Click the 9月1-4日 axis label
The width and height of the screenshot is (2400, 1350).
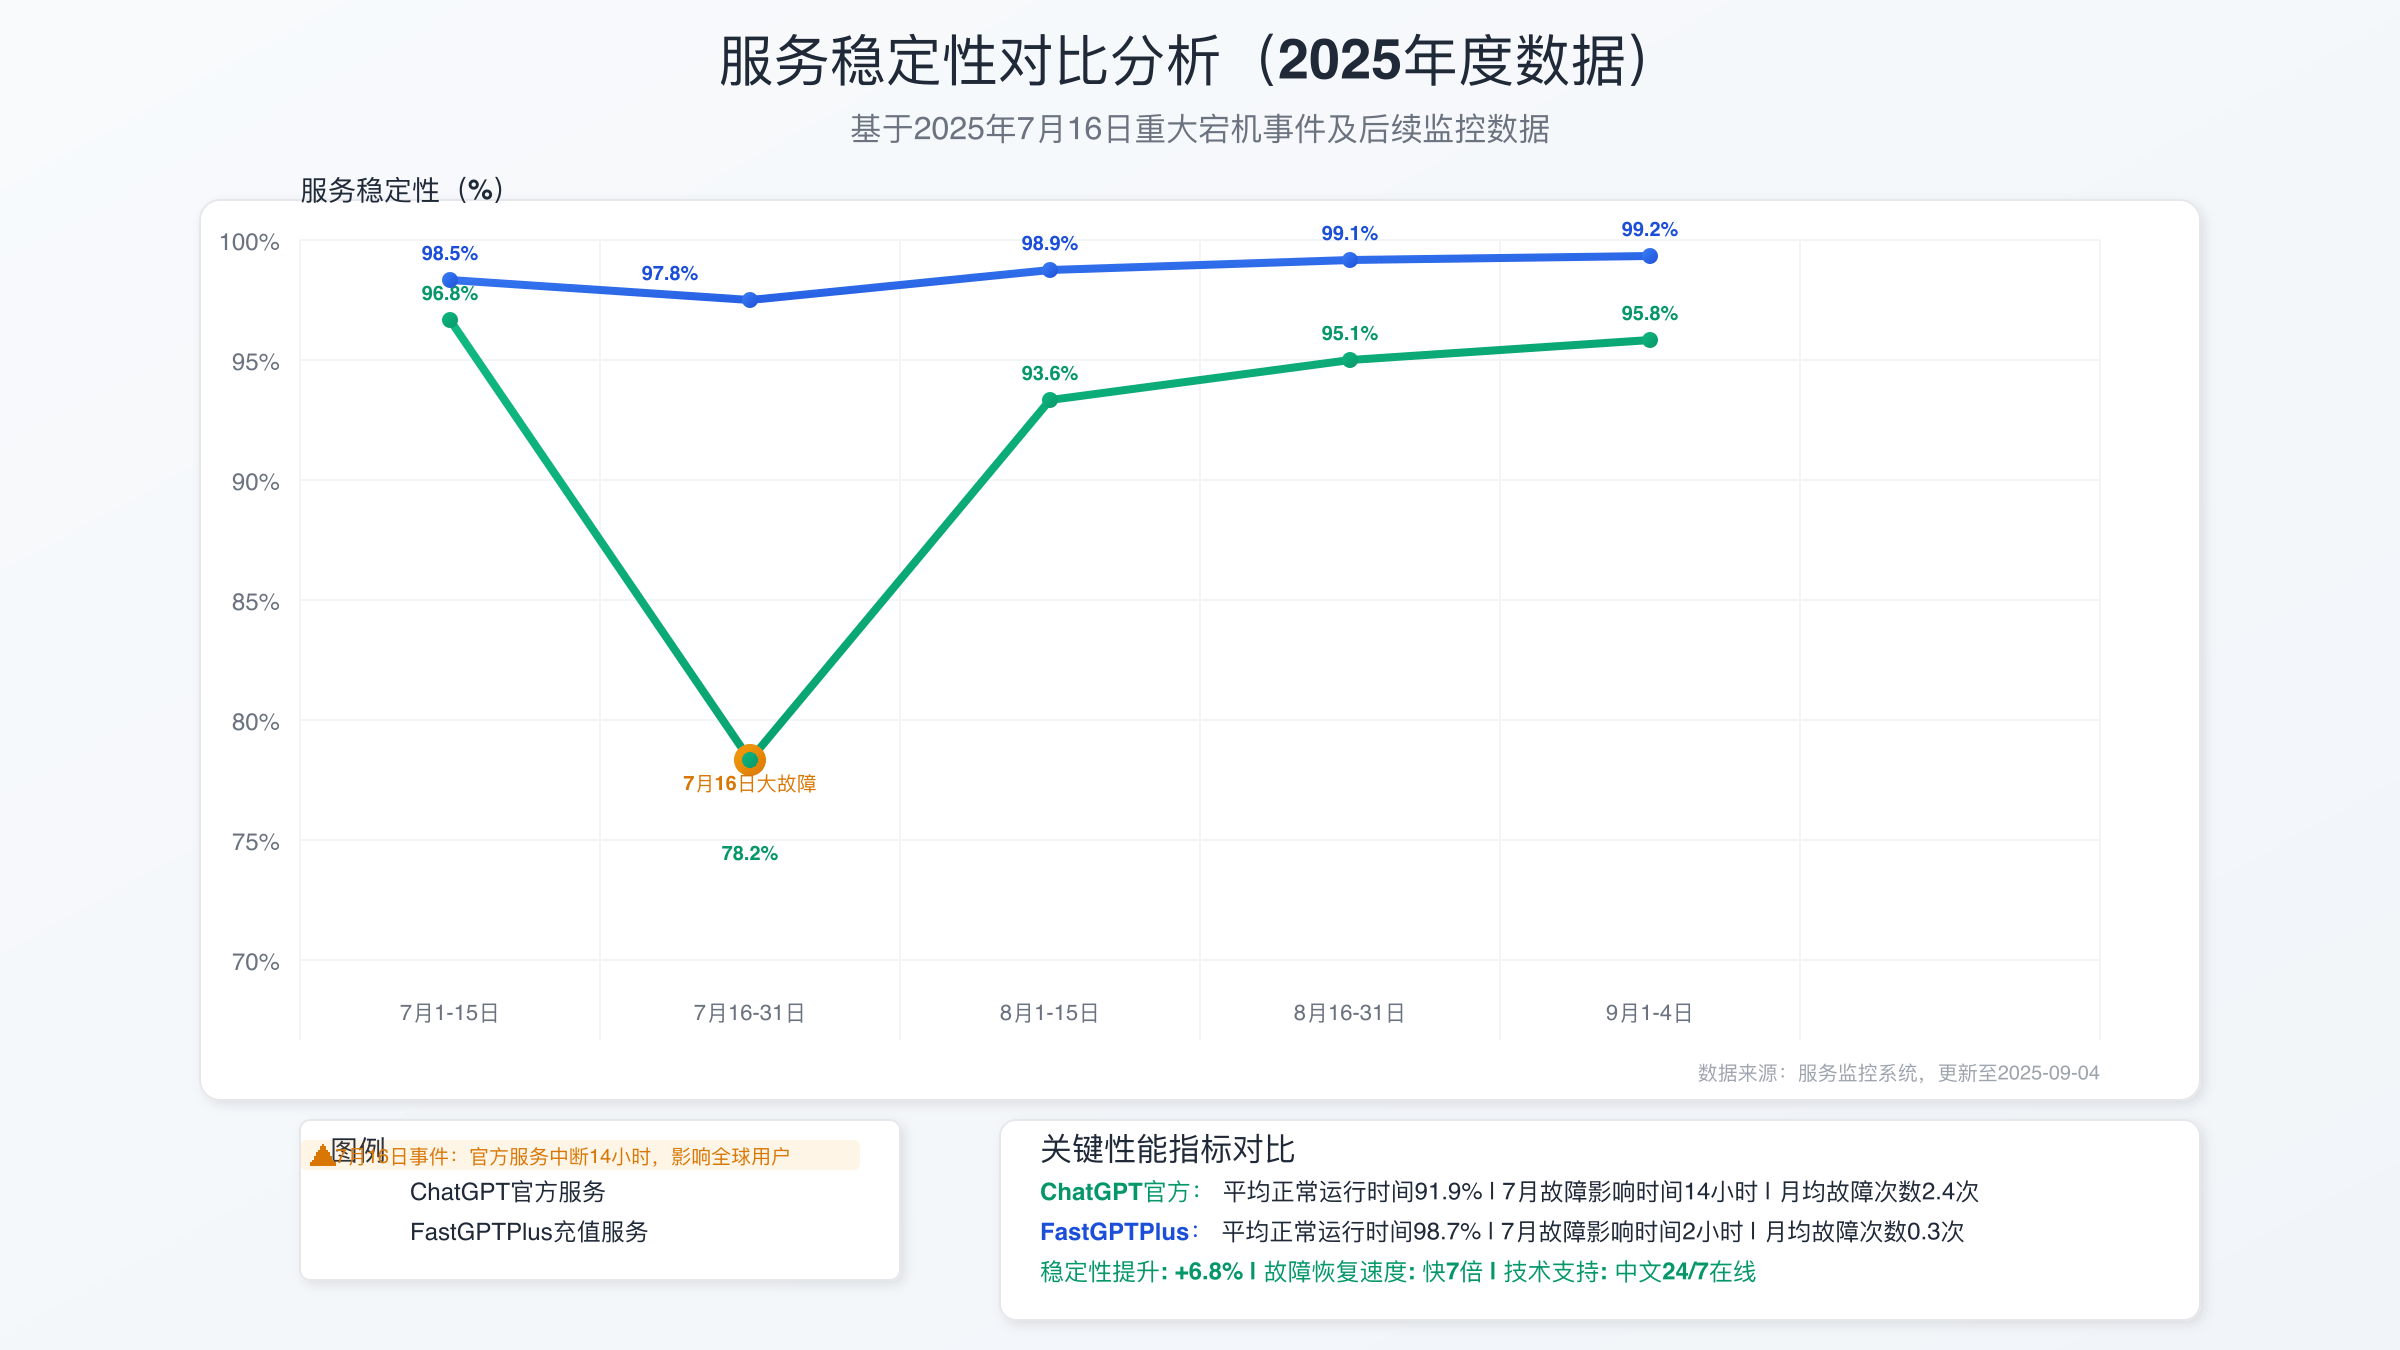click(x=1650, y=1013)
